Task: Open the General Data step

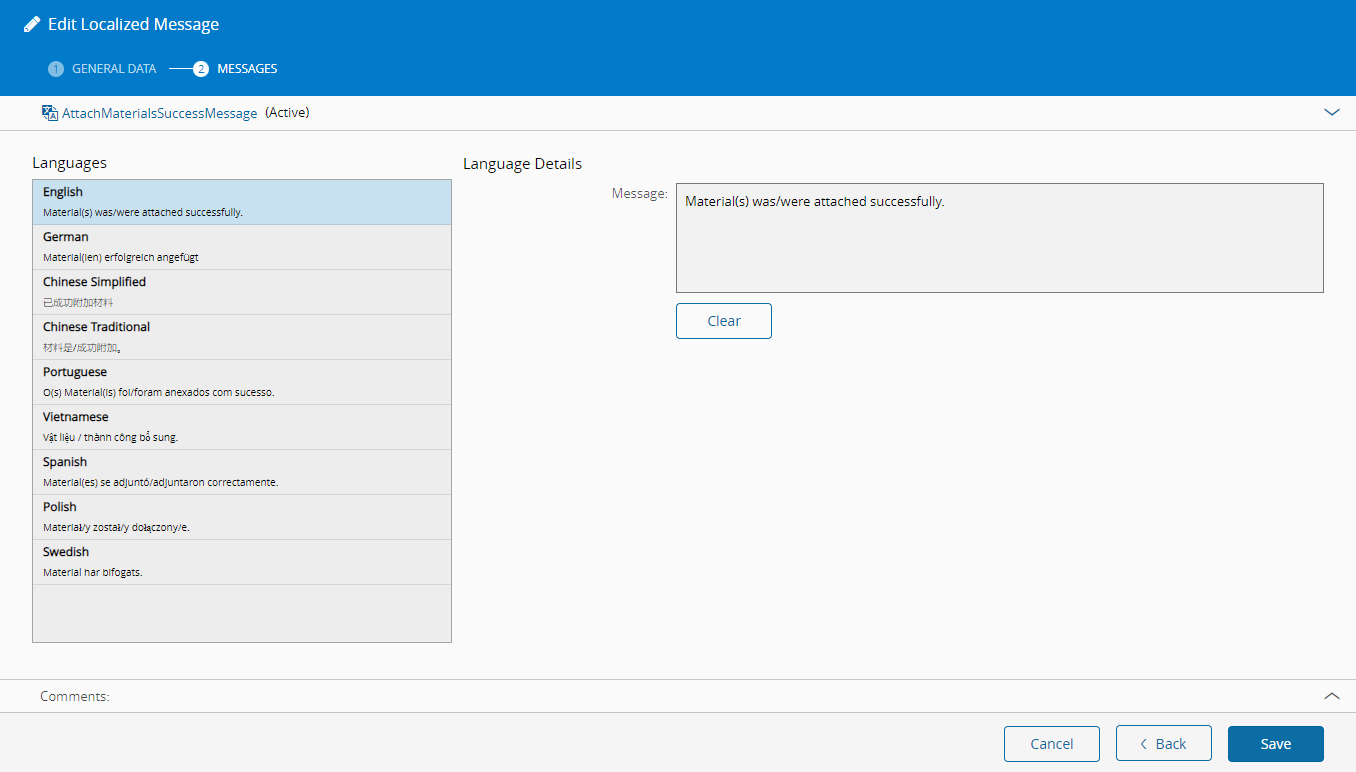Action: tap(114, 69)
